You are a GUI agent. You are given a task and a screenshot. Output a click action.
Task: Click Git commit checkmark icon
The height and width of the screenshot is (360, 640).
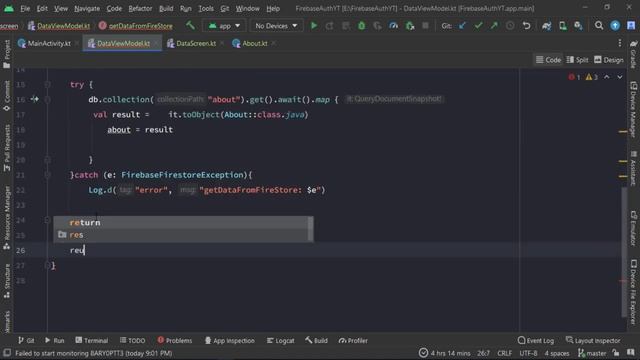[478, 26]
